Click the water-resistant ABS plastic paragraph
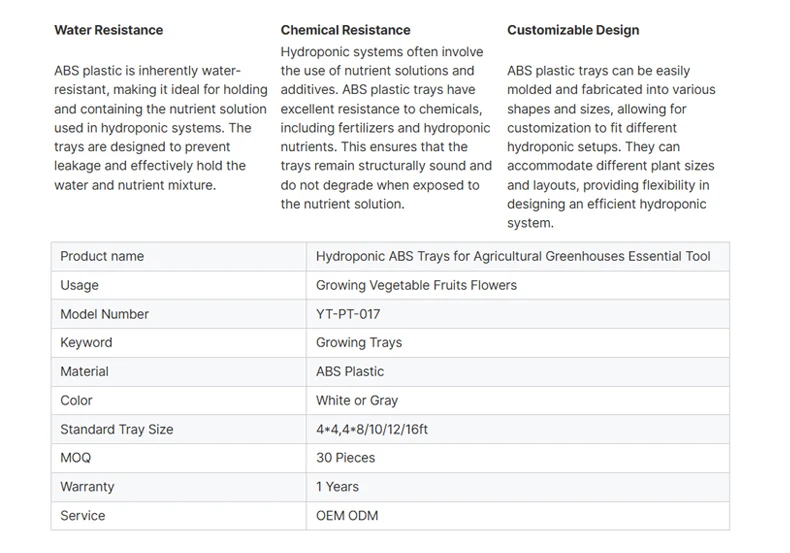 tap(160, 128)
